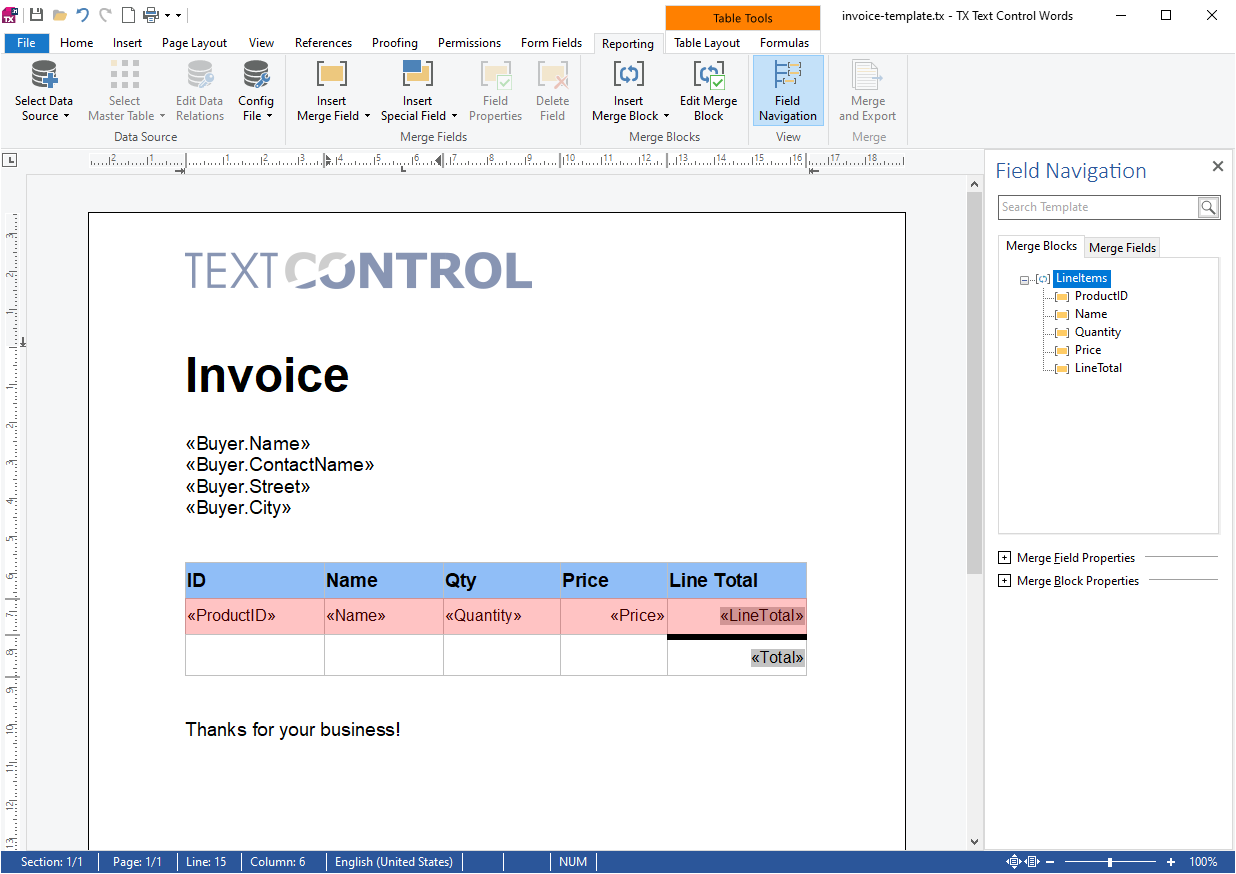Click the Select Master Table button

(x=125, y=91)
